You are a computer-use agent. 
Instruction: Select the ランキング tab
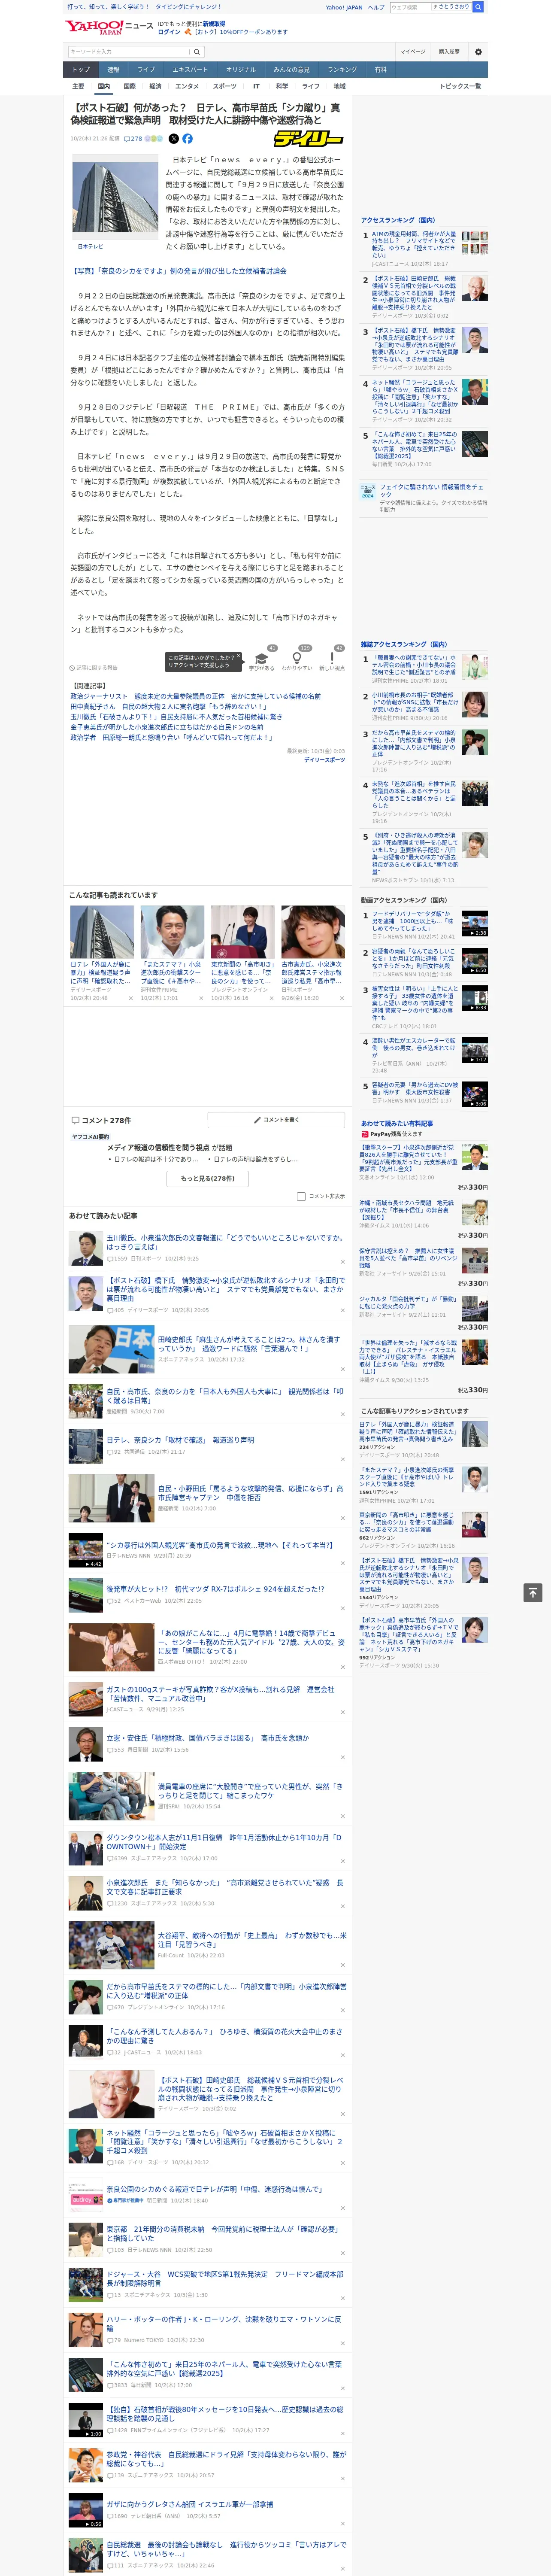point(342,70)
